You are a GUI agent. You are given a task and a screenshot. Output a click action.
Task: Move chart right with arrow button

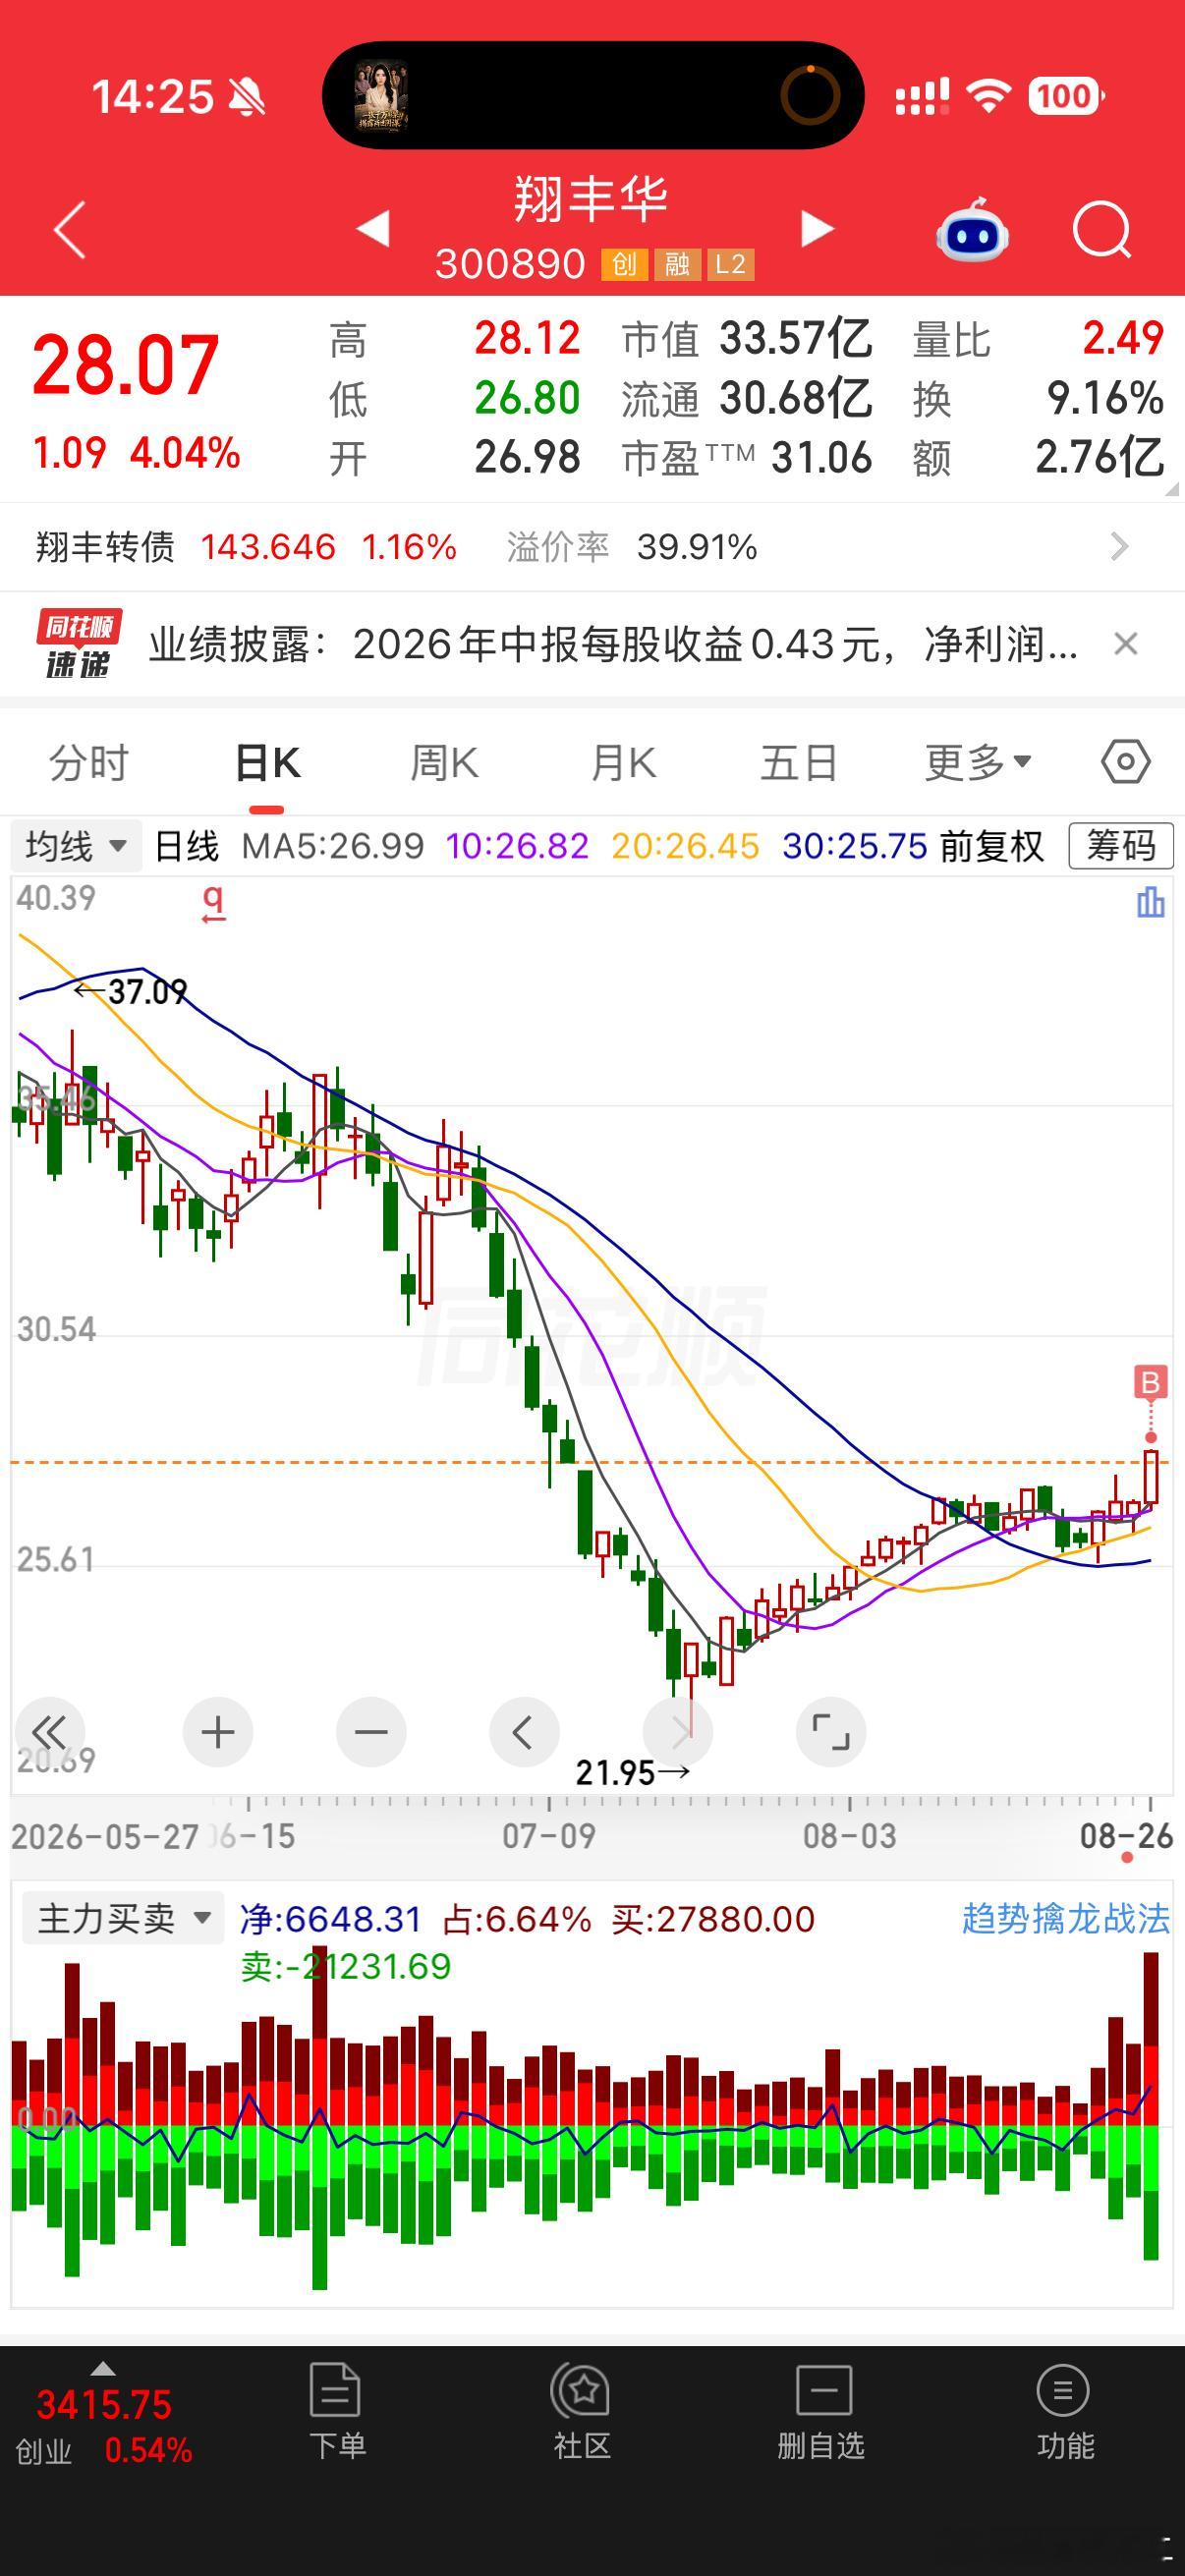[678, 1731]
